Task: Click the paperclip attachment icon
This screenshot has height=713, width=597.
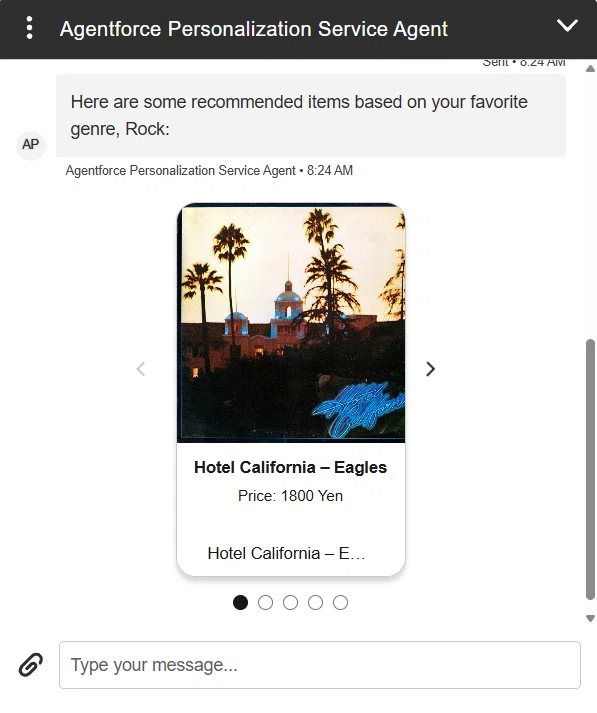Action: coord(31,665)
